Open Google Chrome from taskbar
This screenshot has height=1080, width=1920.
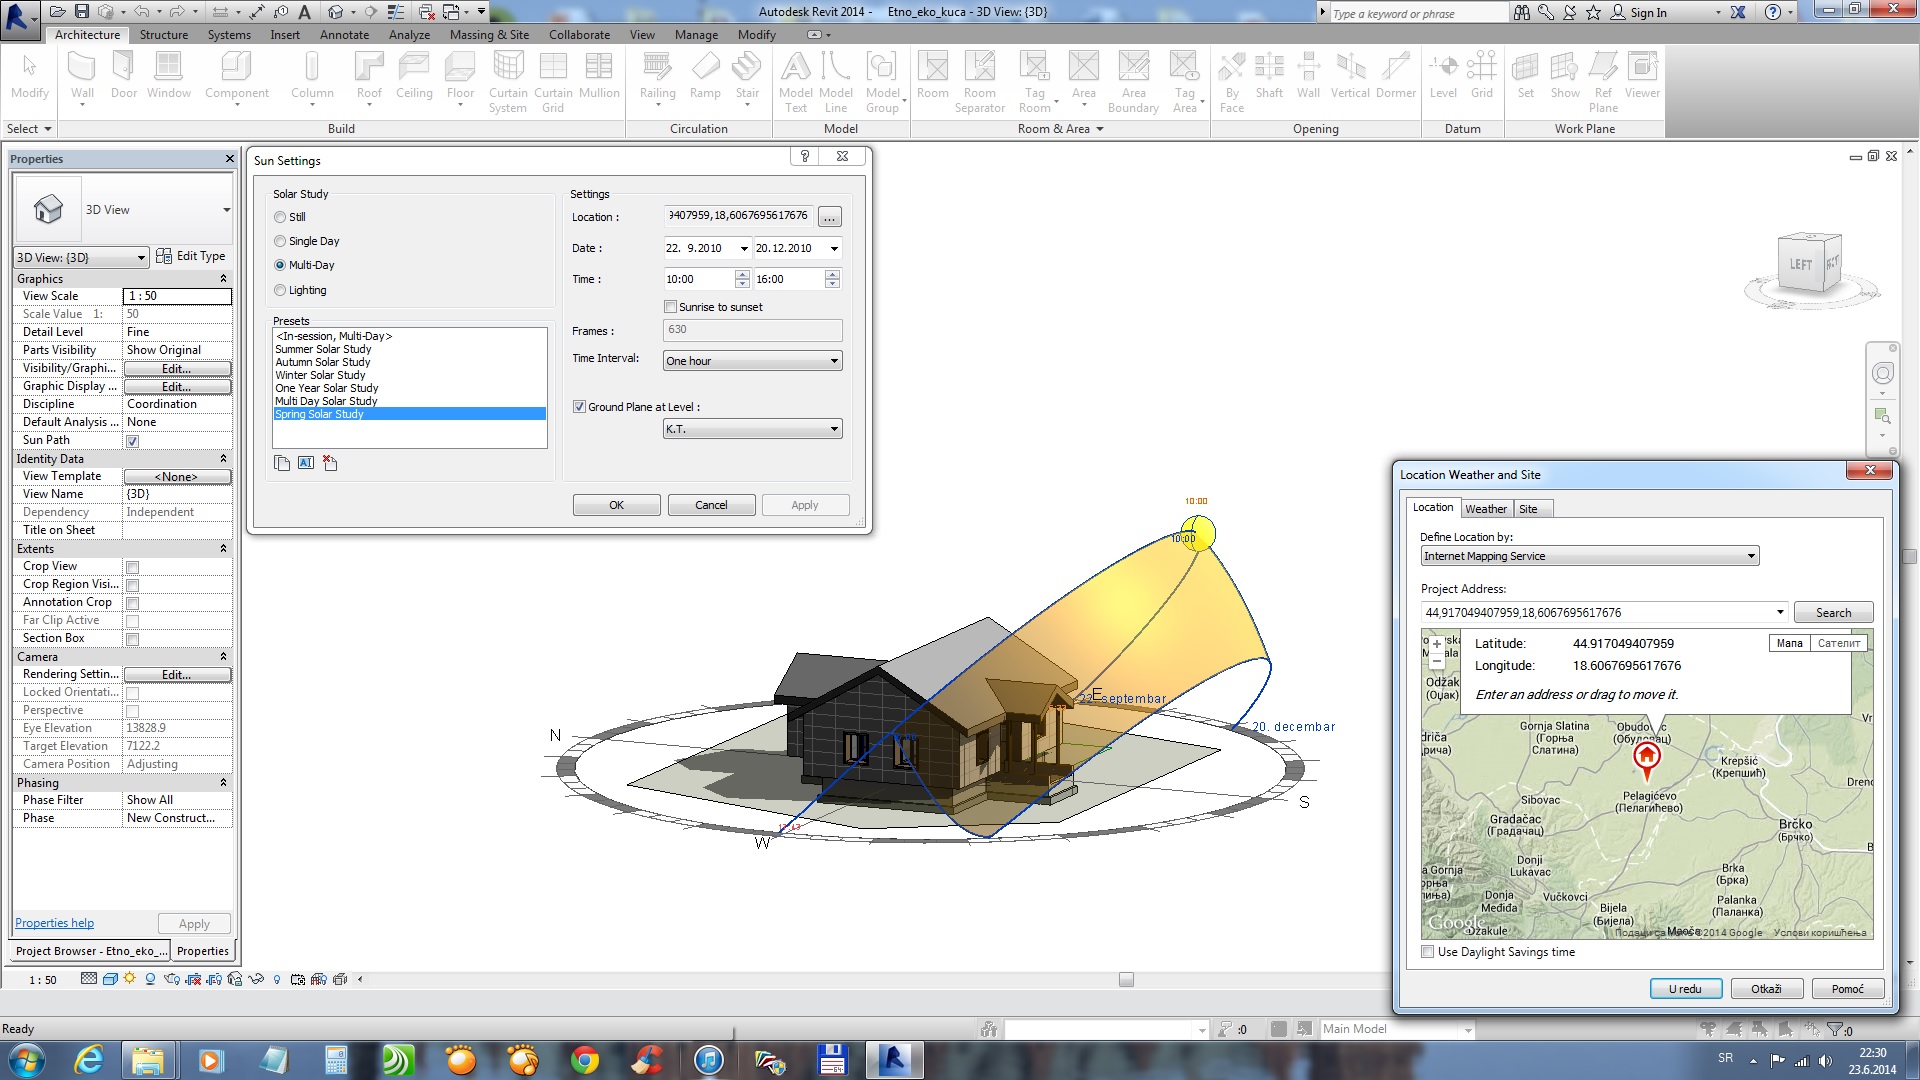click(584, 1060)
